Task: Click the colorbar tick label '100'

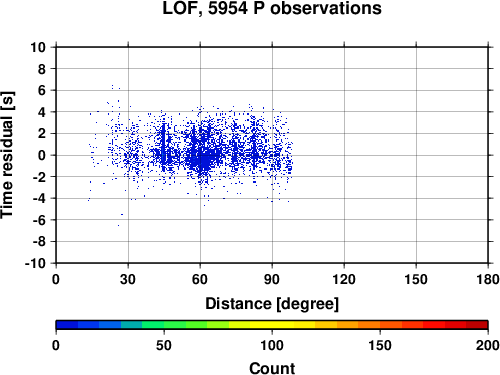Action: point(272,345)
